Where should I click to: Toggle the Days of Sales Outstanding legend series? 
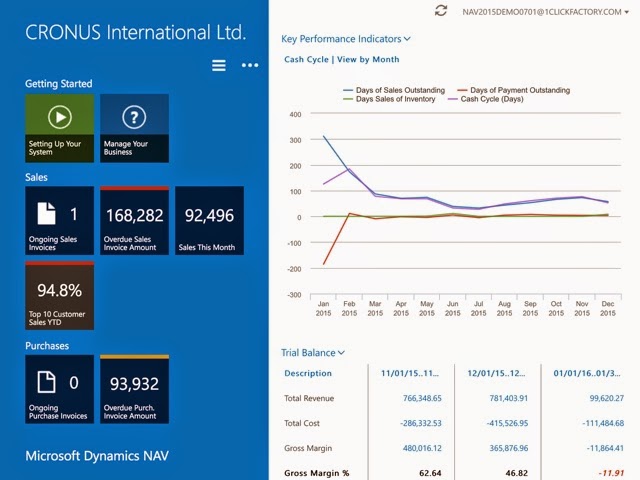click(x=398, y=90)
